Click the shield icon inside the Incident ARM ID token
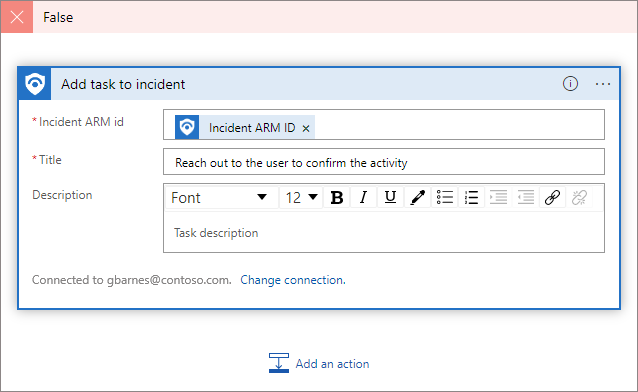This screenshot has height=392, width=638. pyautogui.click(x=187, y=127)
